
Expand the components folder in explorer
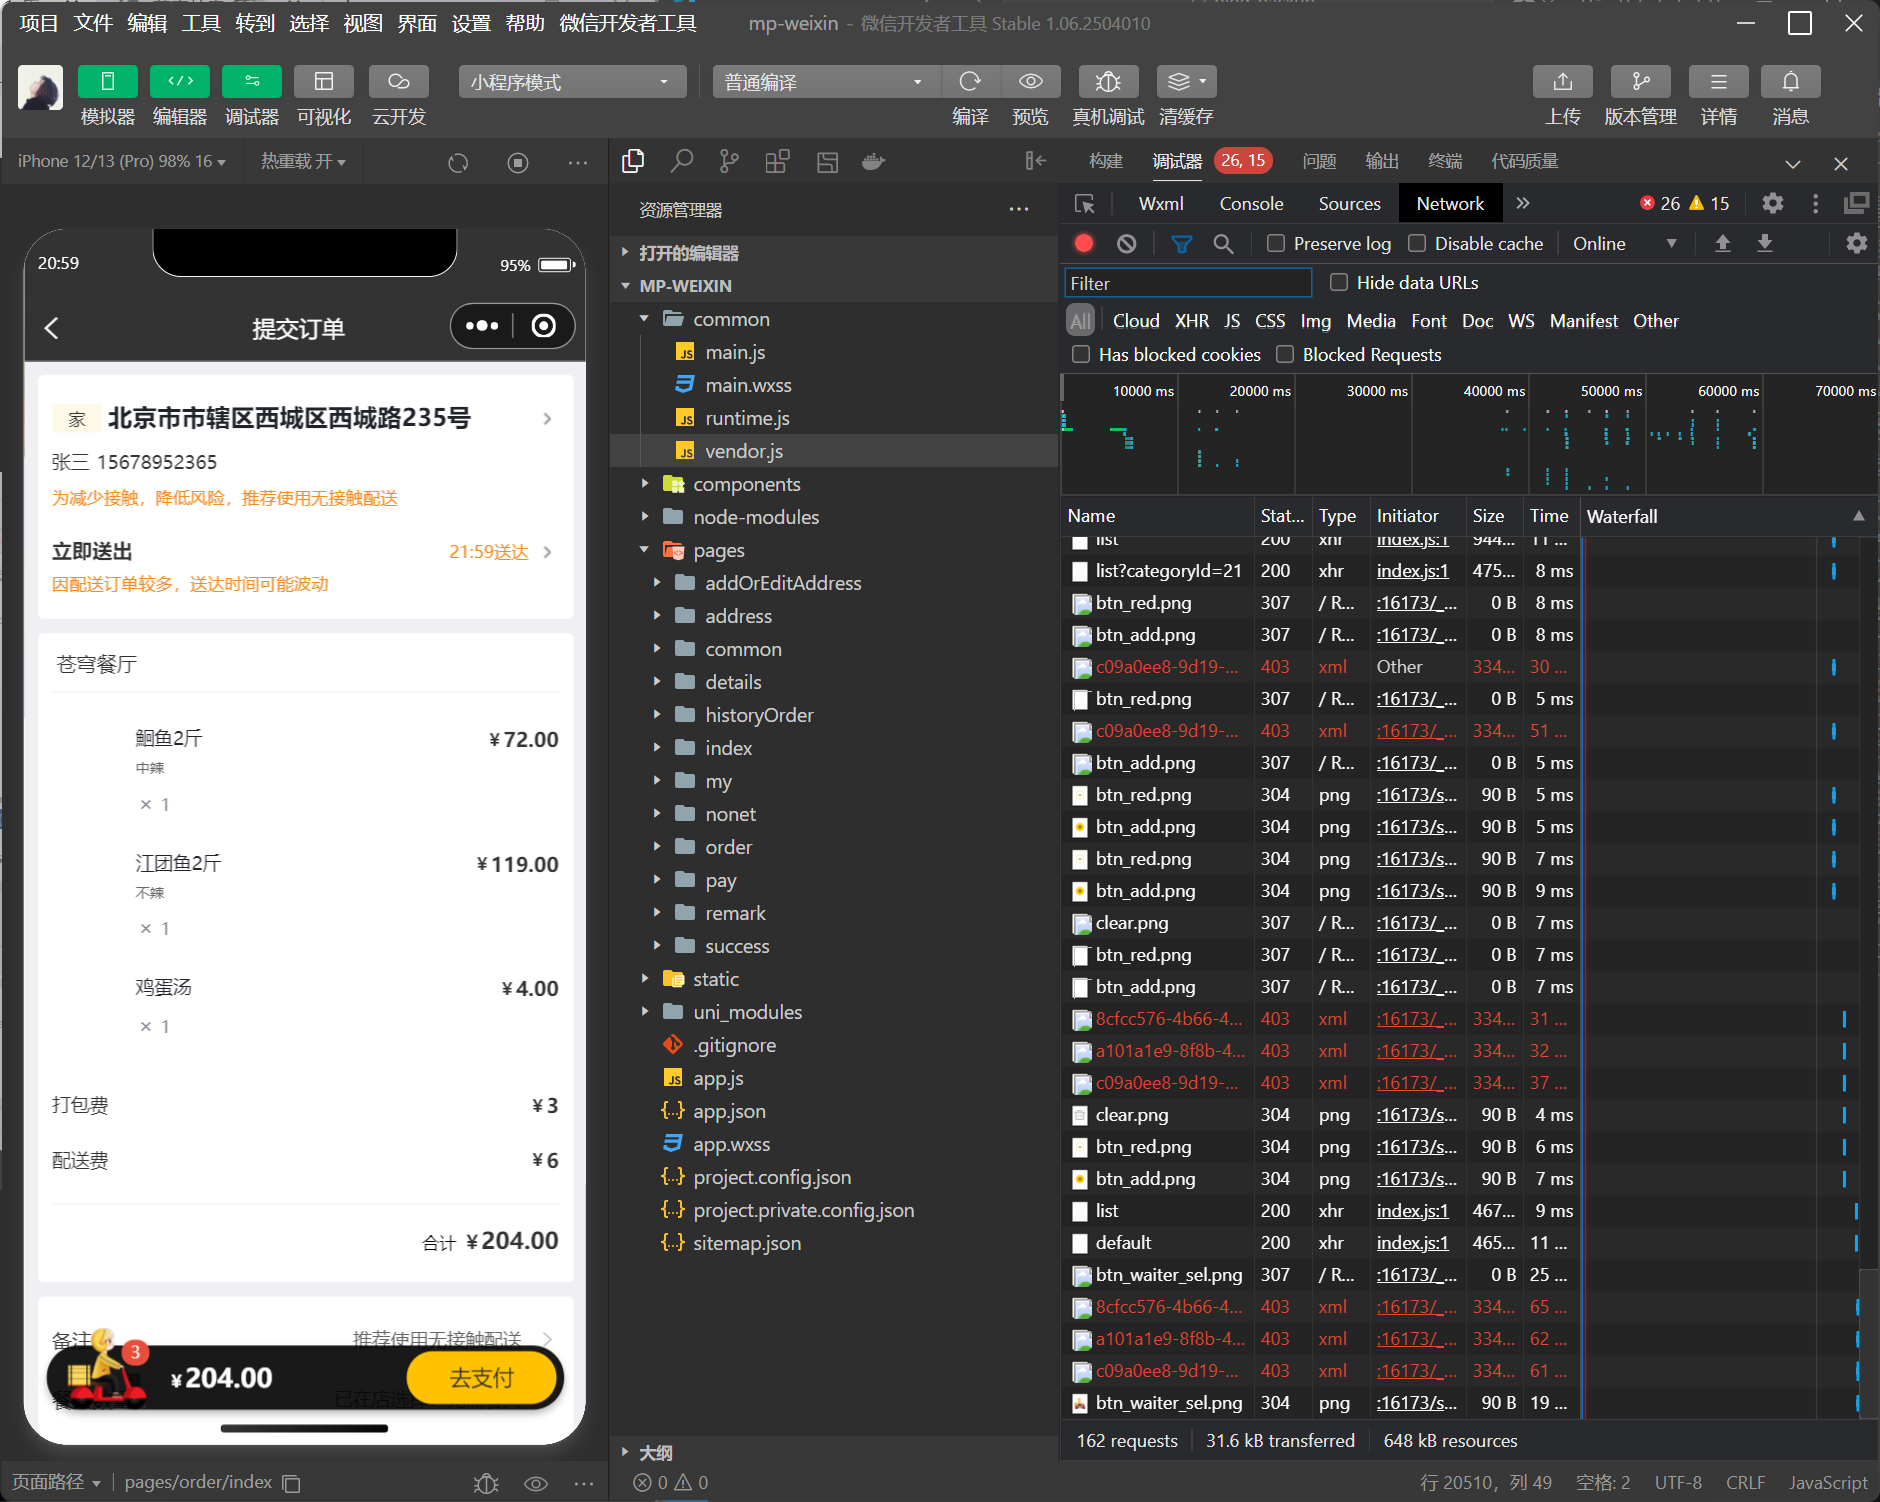[746, 485]
